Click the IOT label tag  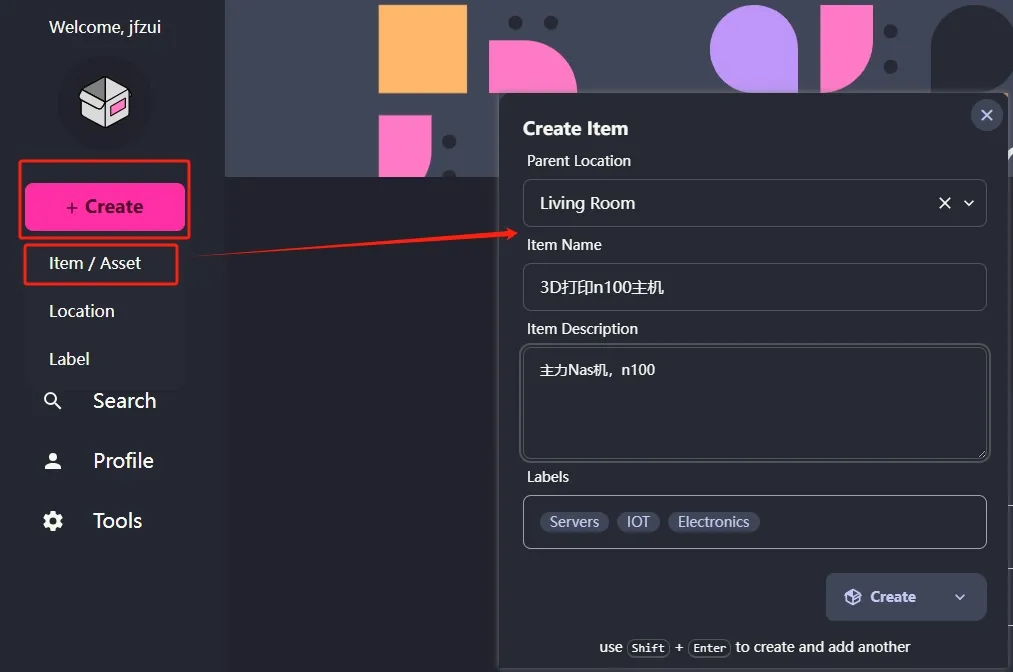tap(638, 522)
